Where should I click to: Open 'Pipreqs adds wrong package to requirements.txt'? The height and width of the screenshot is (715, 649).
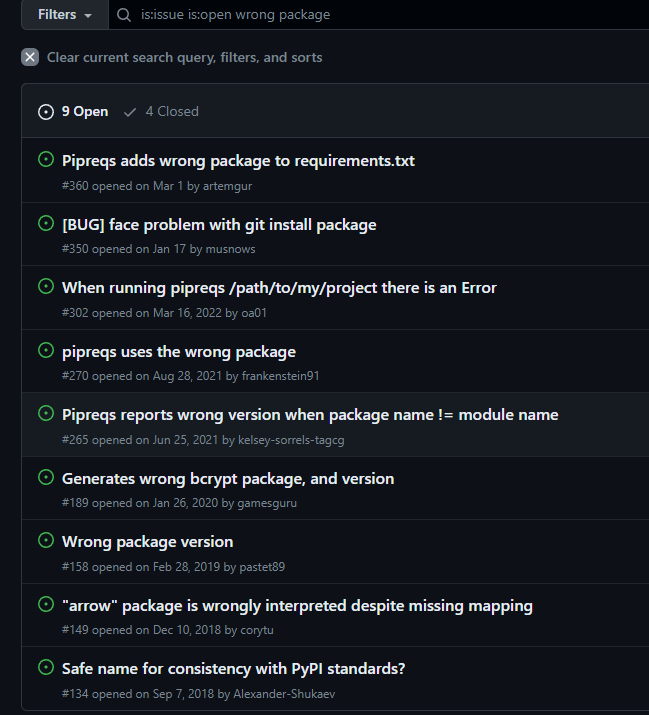(238, 160)
